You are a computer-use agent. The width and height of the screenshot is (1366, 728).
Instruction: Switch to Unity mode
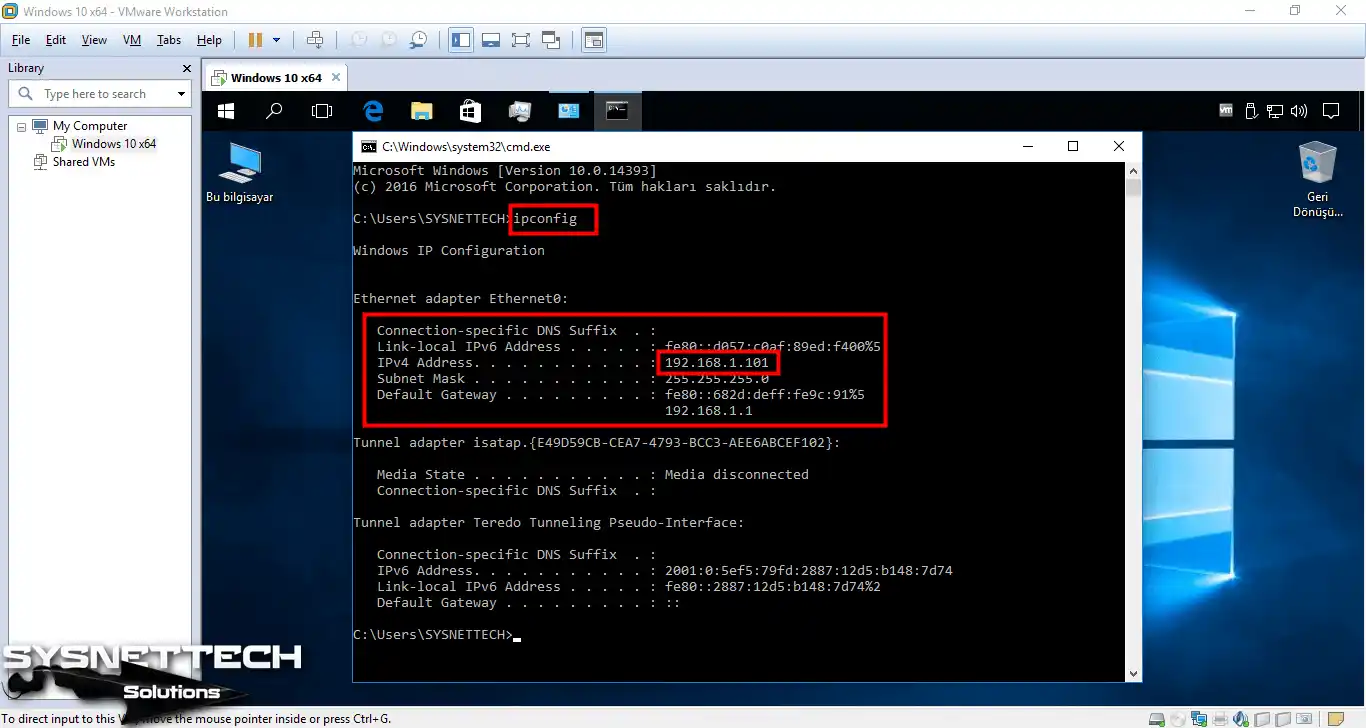click(551, 40)
